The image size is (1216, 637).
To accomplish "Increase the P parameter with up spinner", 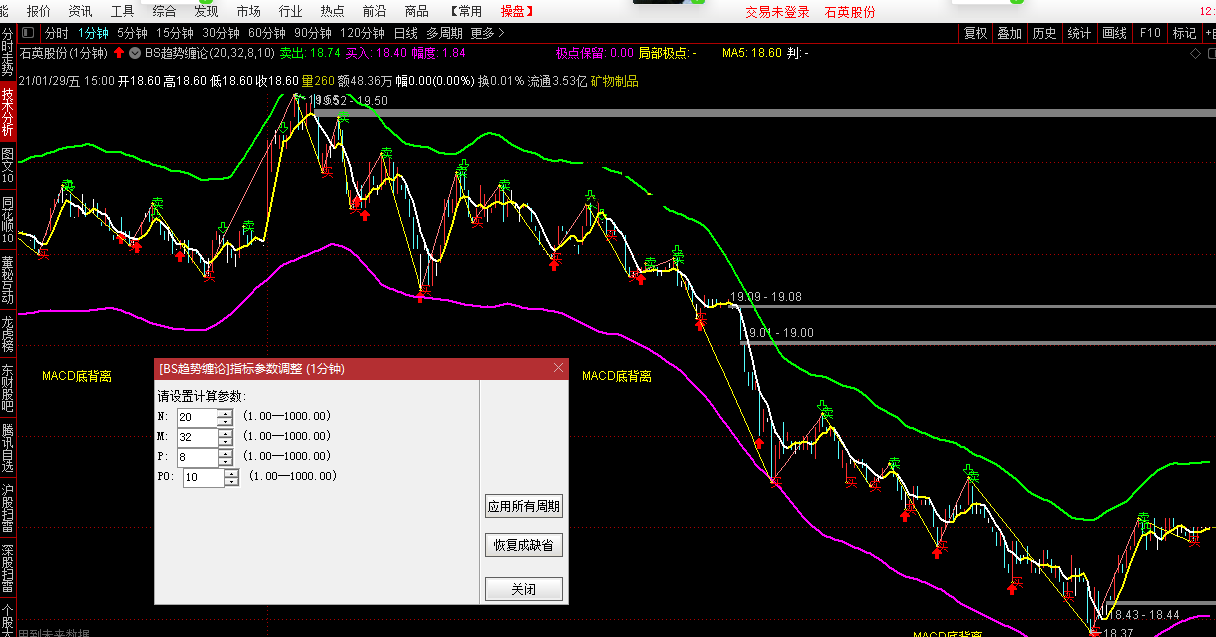I will click(x=224, y=453).
